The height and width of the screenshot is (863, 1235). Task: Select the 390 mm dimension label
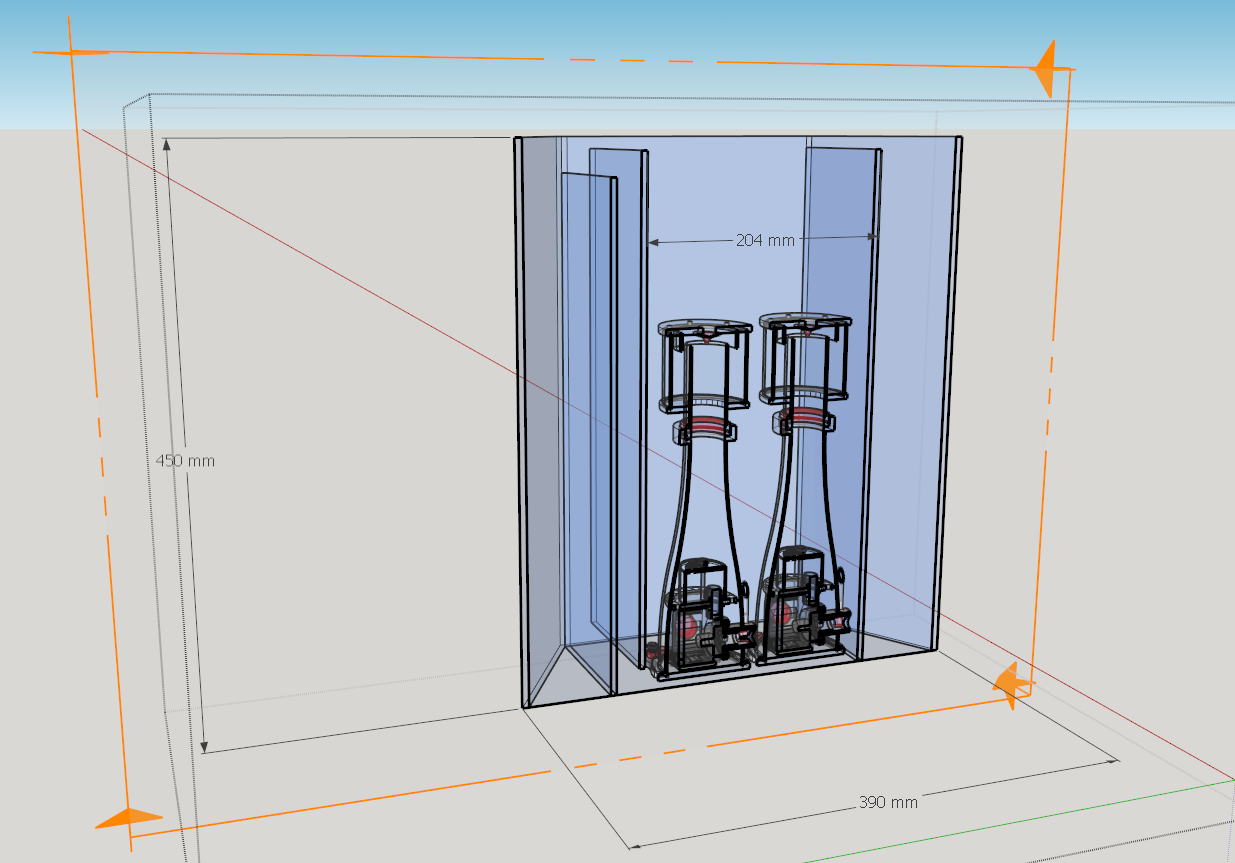tap(888, 802)
